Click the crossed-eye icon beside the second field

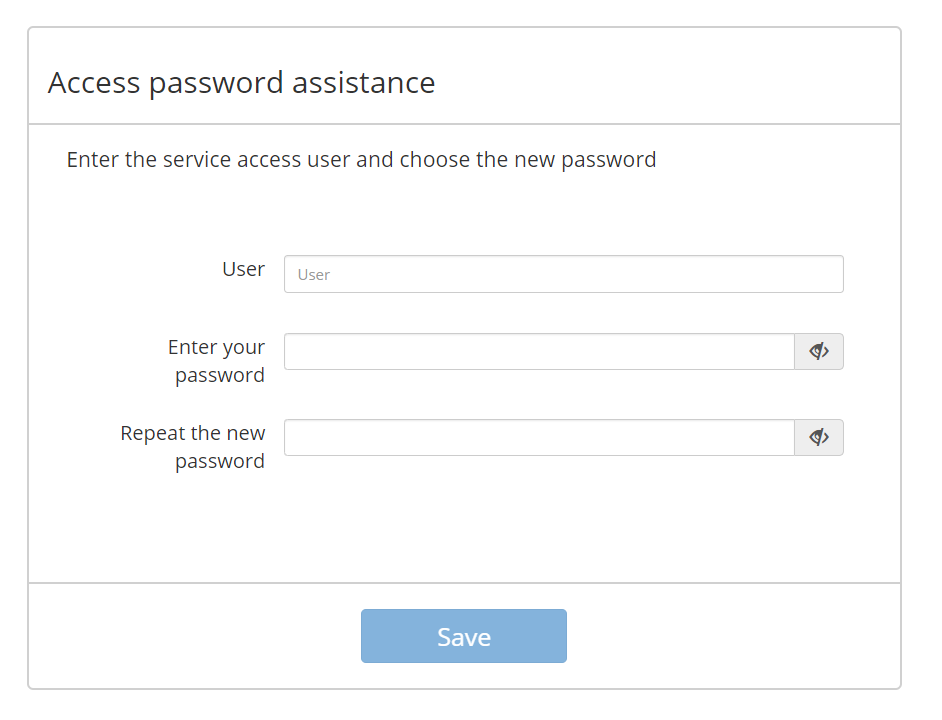click(x=819, y=351)
